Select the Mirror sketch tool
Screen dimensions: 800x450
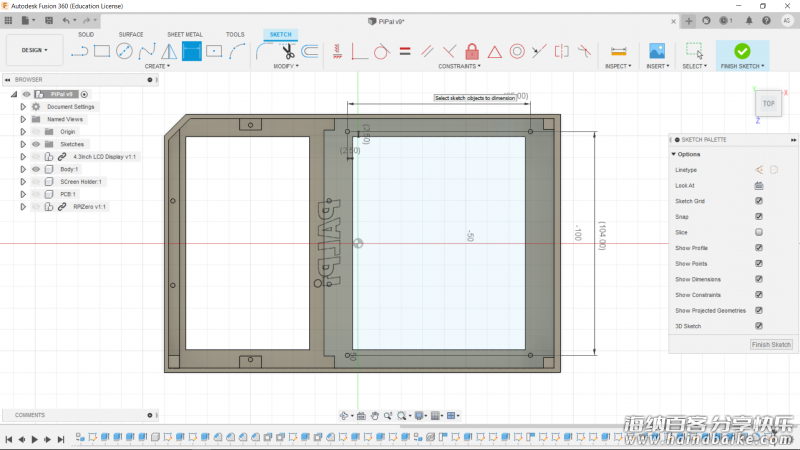click(x=169, y=51)
